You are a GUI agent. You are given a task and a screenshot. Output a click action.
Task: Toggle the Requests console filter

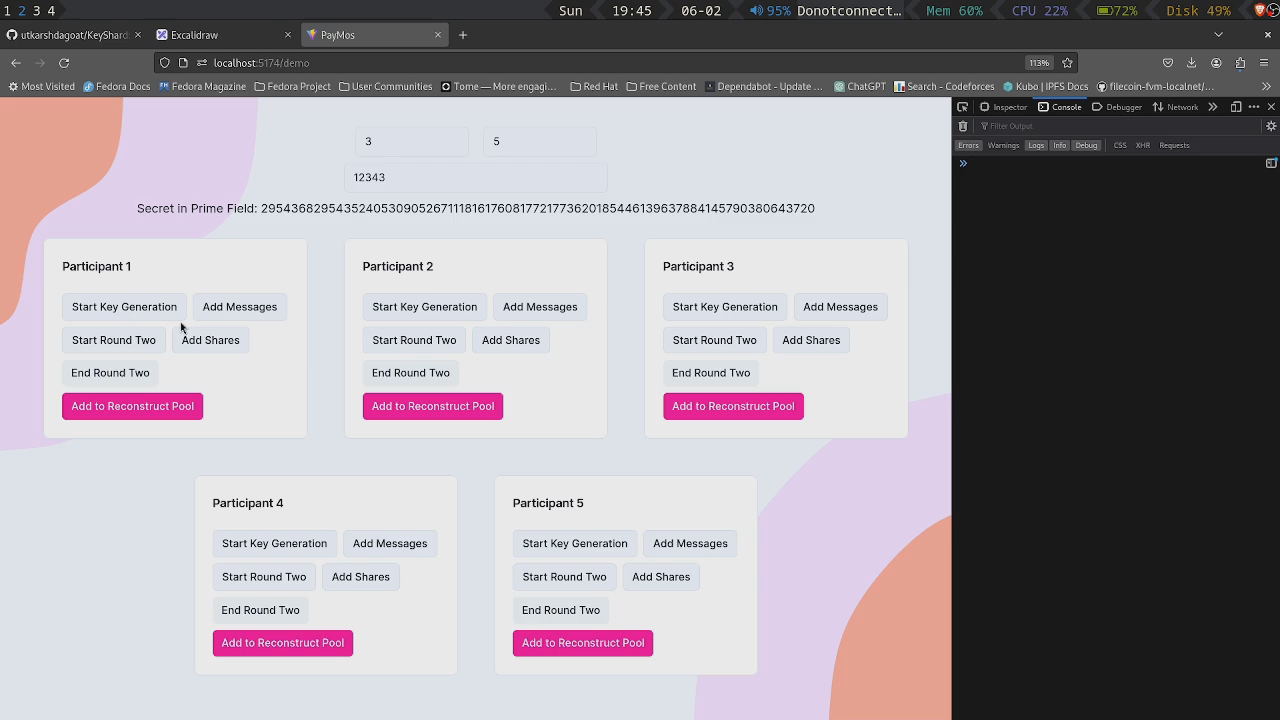click(x=1174, y=145)
